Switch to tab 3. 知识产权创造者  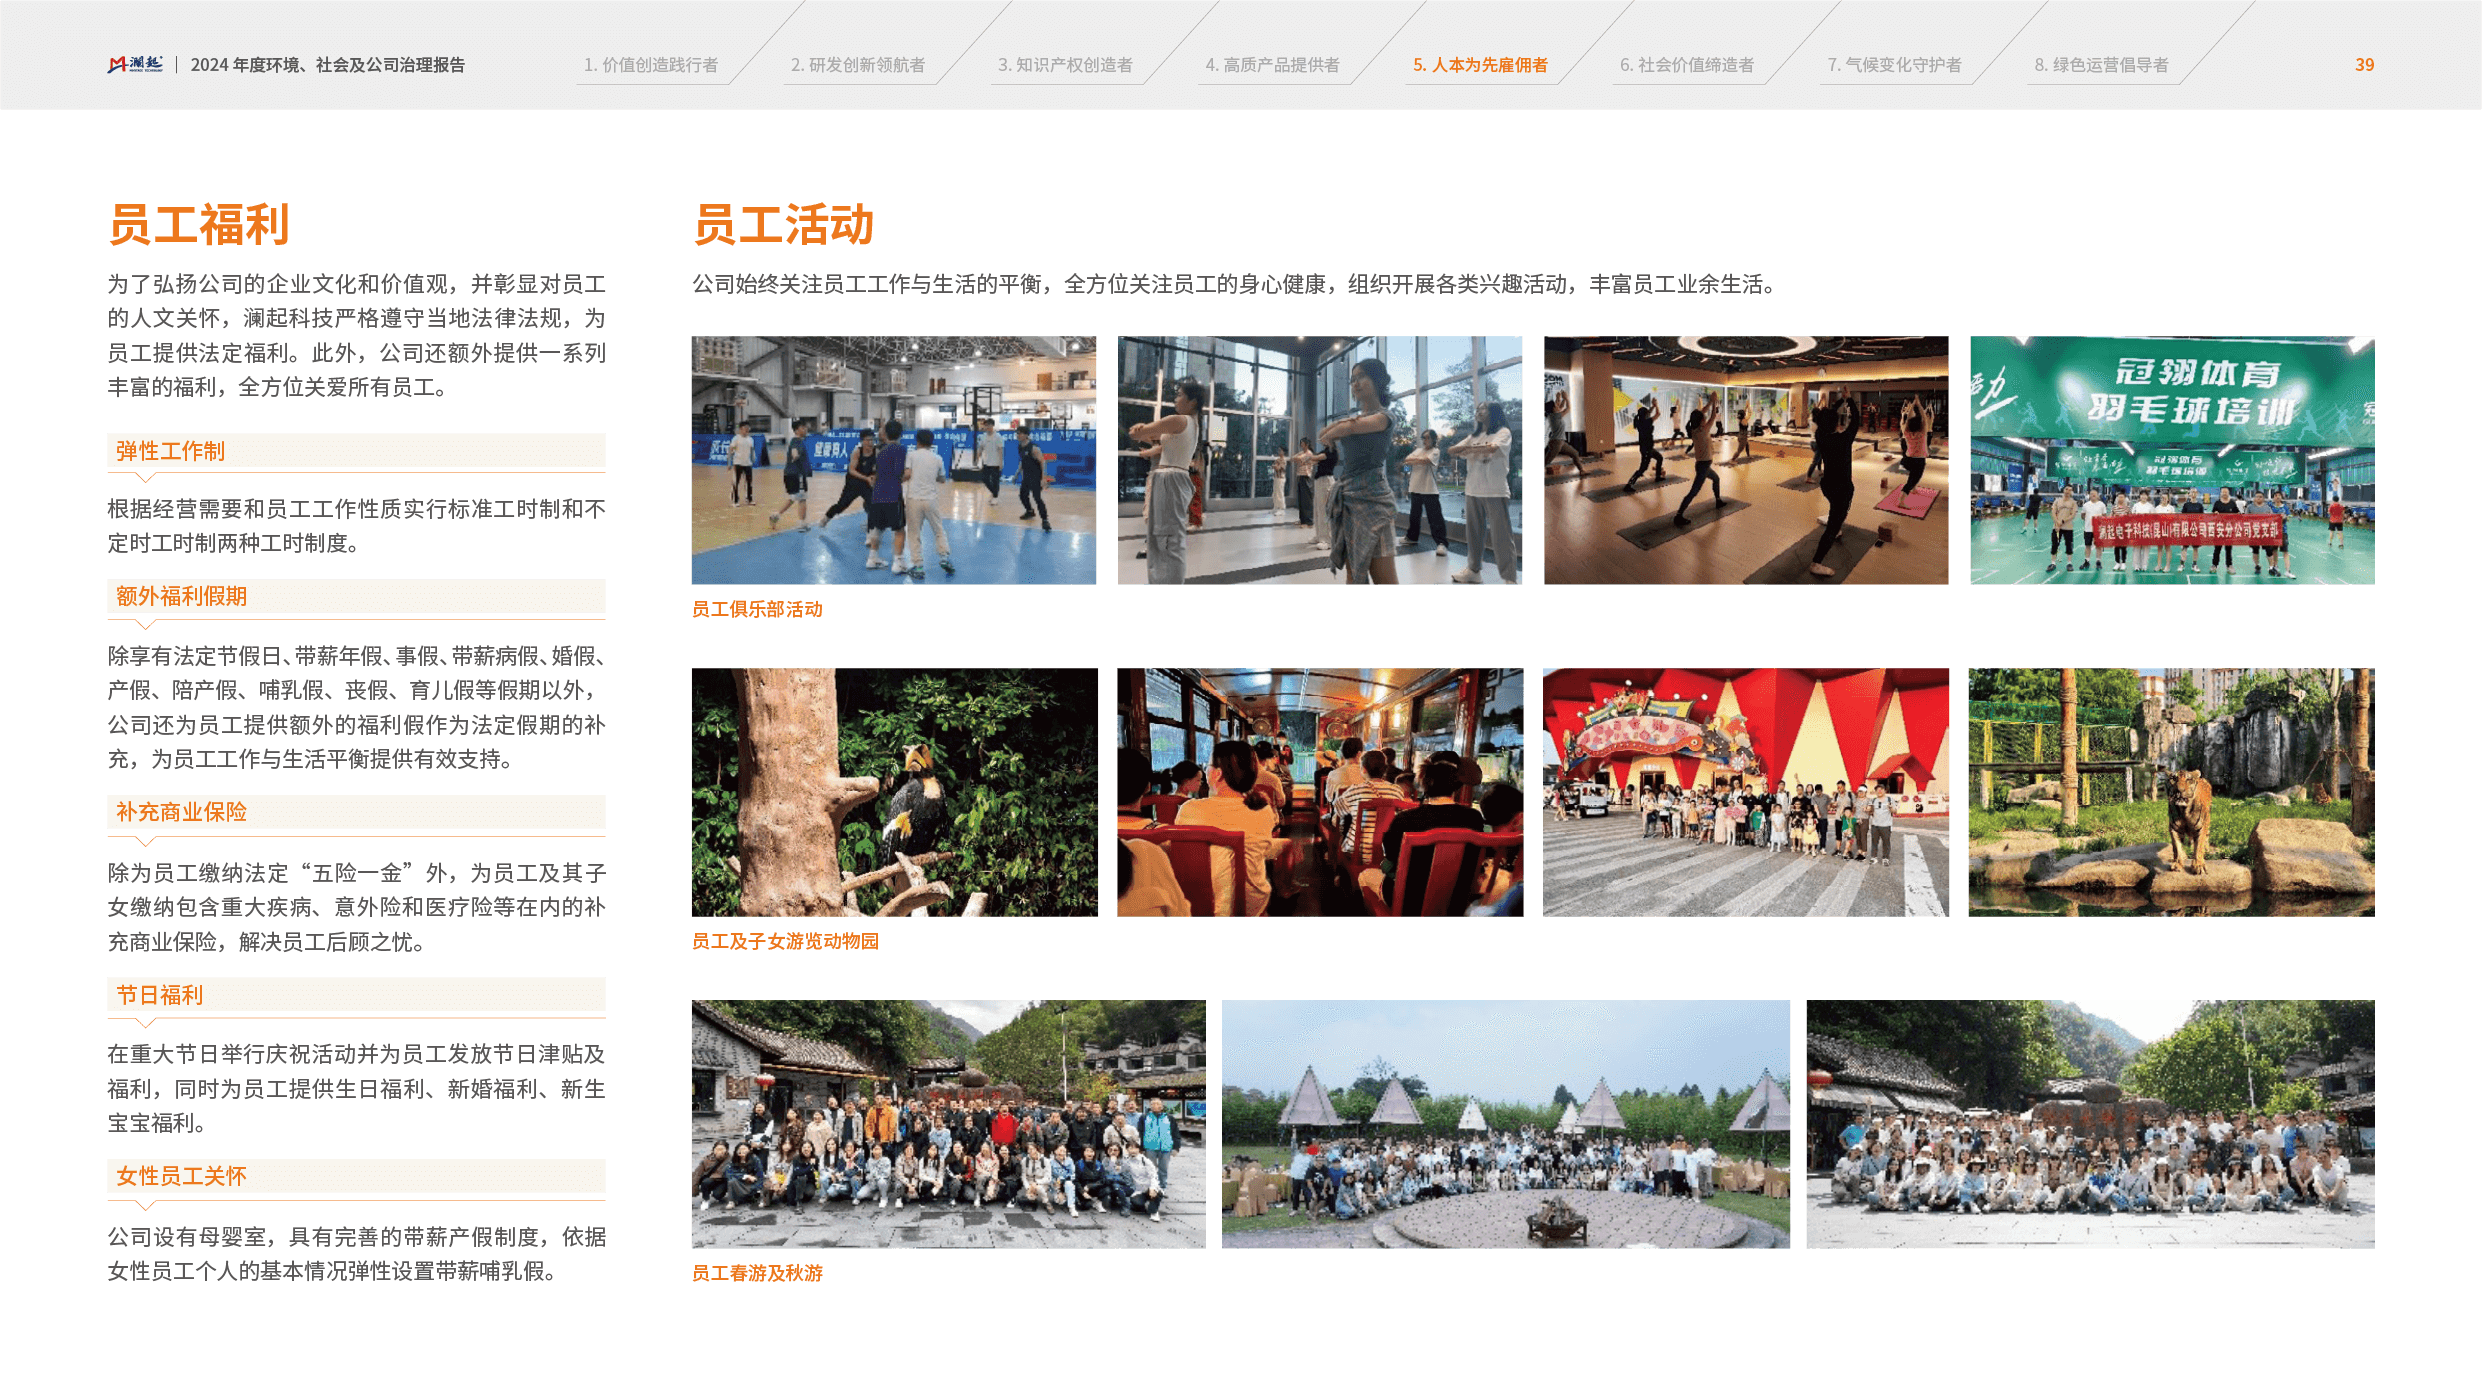coord(1065,65)
